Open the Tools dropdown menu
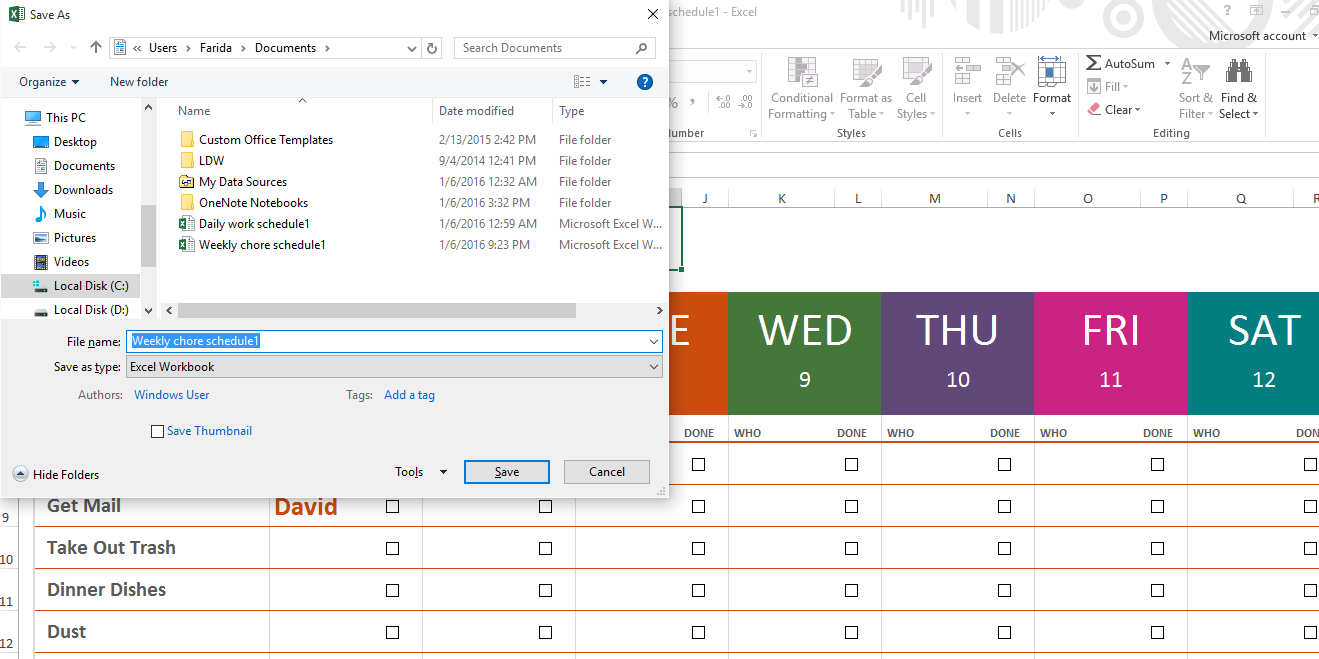 click(x=421, y=472)
